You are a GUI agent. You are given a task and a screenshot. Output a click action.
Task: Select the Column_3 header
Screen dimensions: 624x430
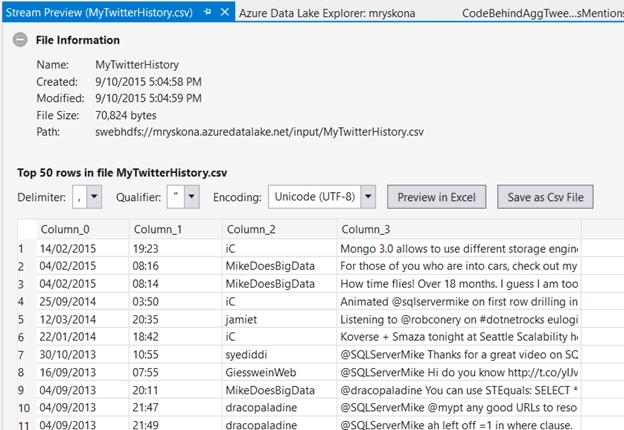click(x=459, y=229)
